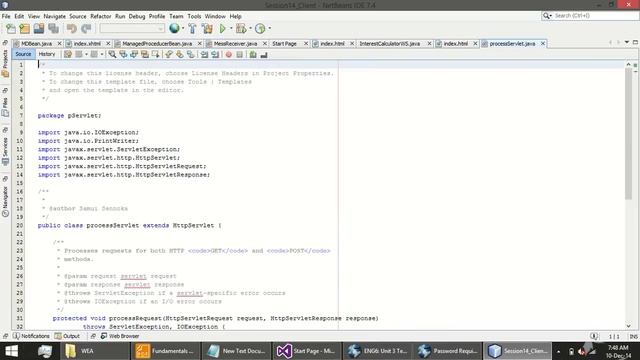Click the Profile Project icon
The width and height of the screenshot is (640, 360).
(x=260, y=29)
